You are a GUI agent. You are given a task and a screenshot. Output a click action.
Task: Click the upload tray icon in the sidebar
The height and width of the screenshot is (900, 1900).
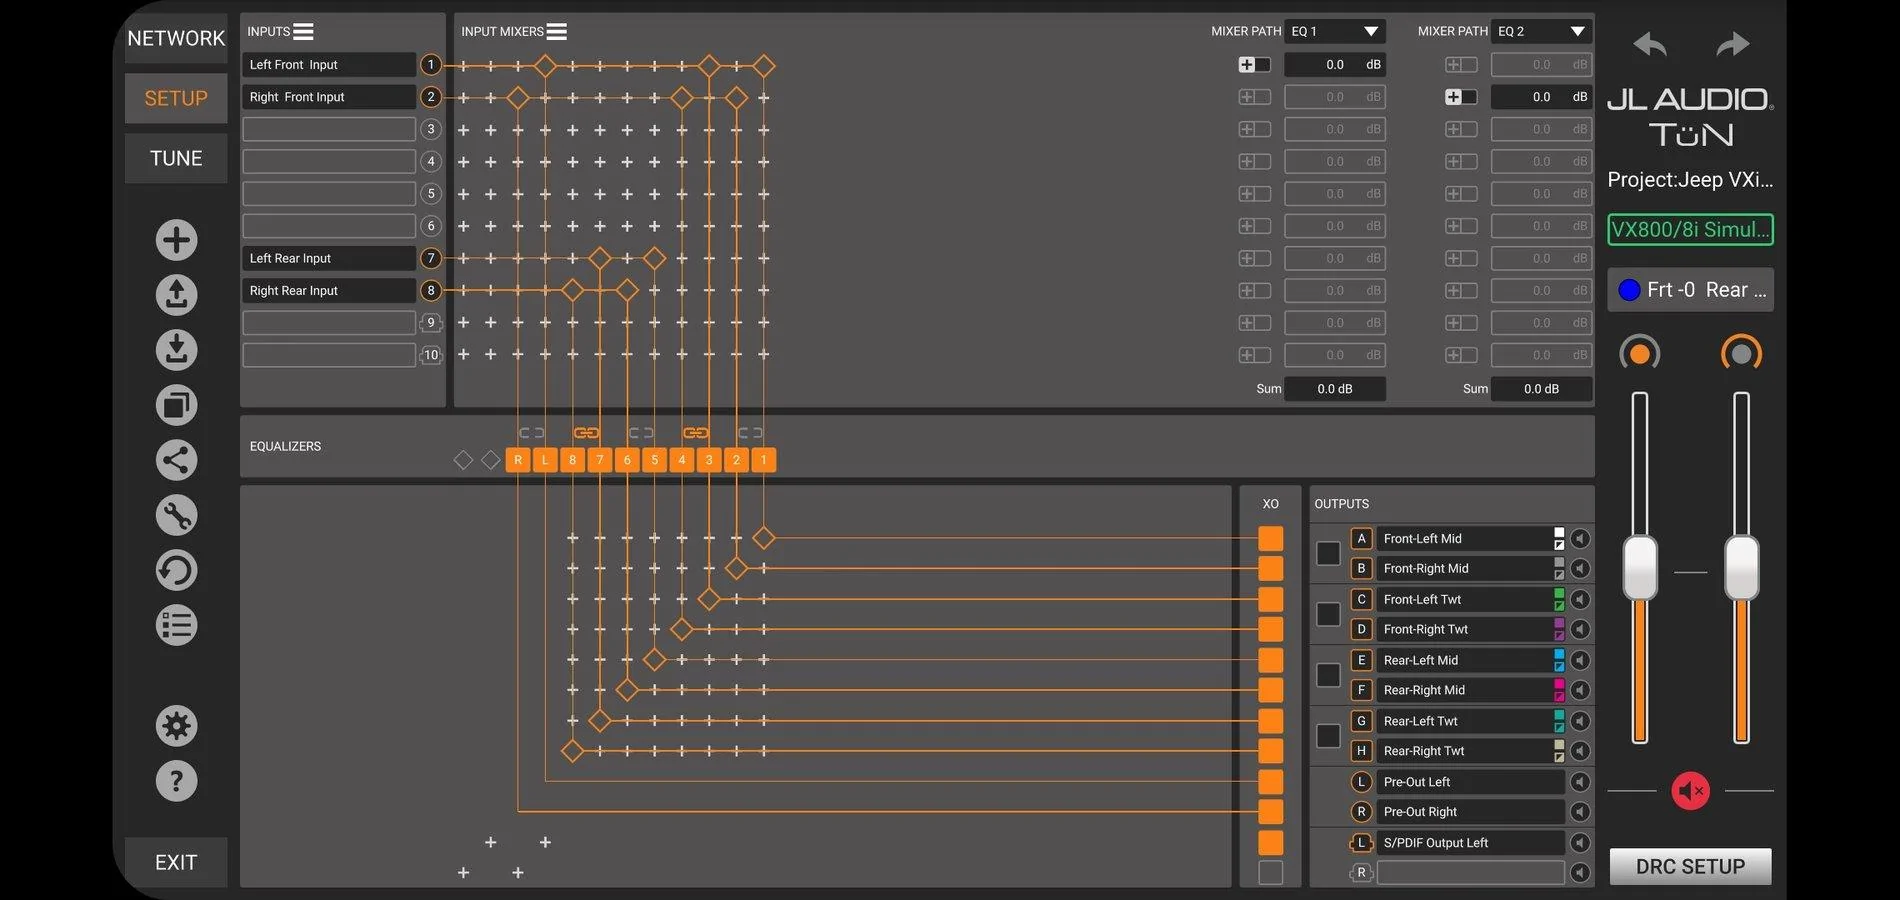click(x=176, y=295)
